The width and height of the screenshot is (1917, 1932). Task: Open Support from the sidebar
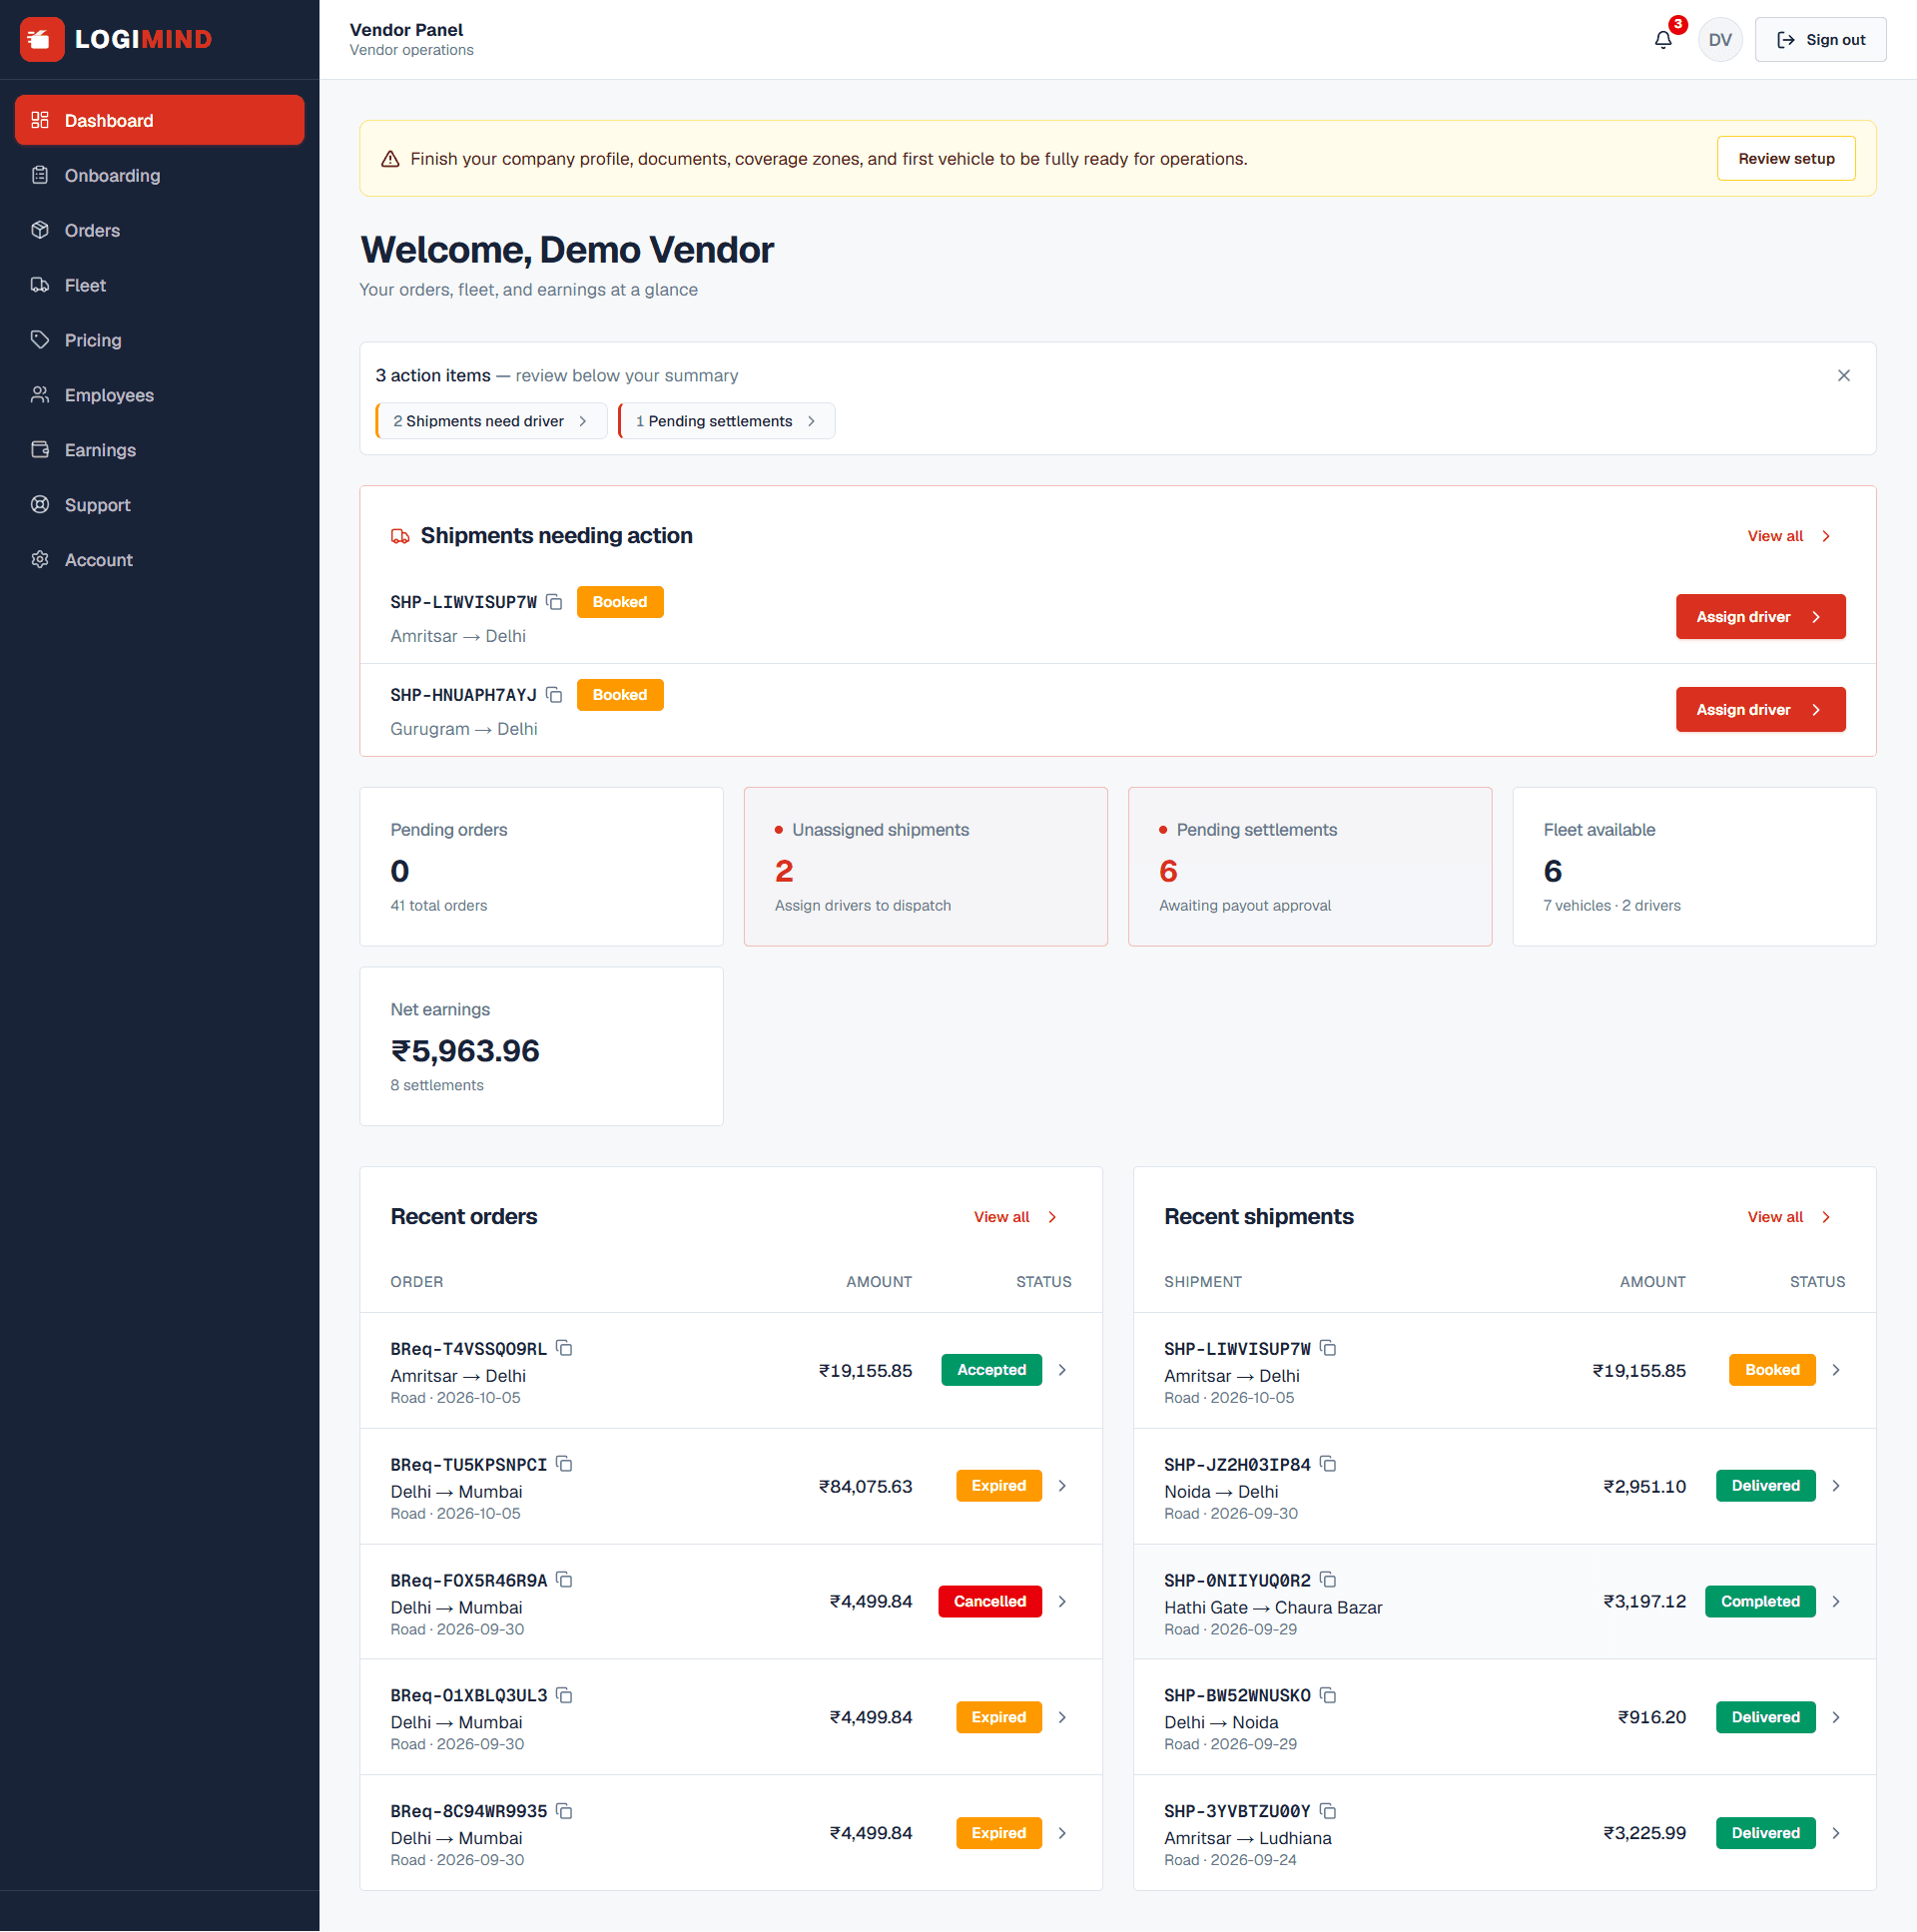(x=160, y=505)
